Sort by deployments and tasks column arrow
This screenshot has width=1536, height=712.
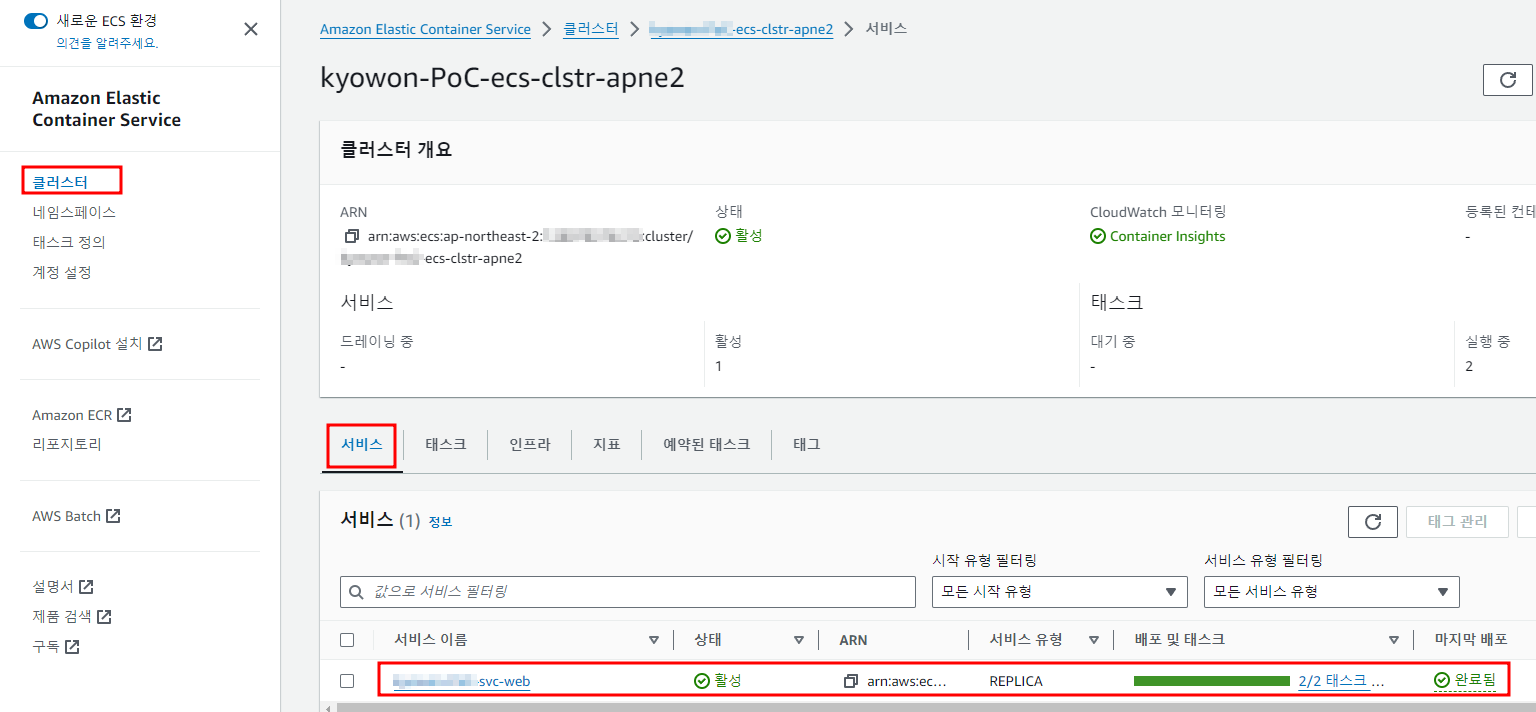[x=1393, y=640]
